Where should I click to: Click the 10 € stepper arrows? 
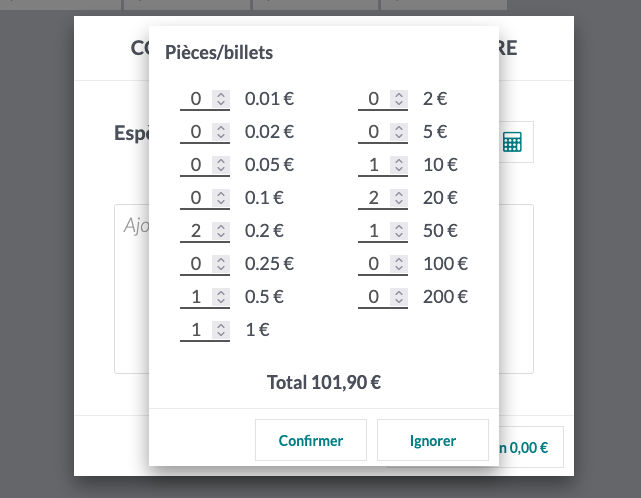point(399,165)
